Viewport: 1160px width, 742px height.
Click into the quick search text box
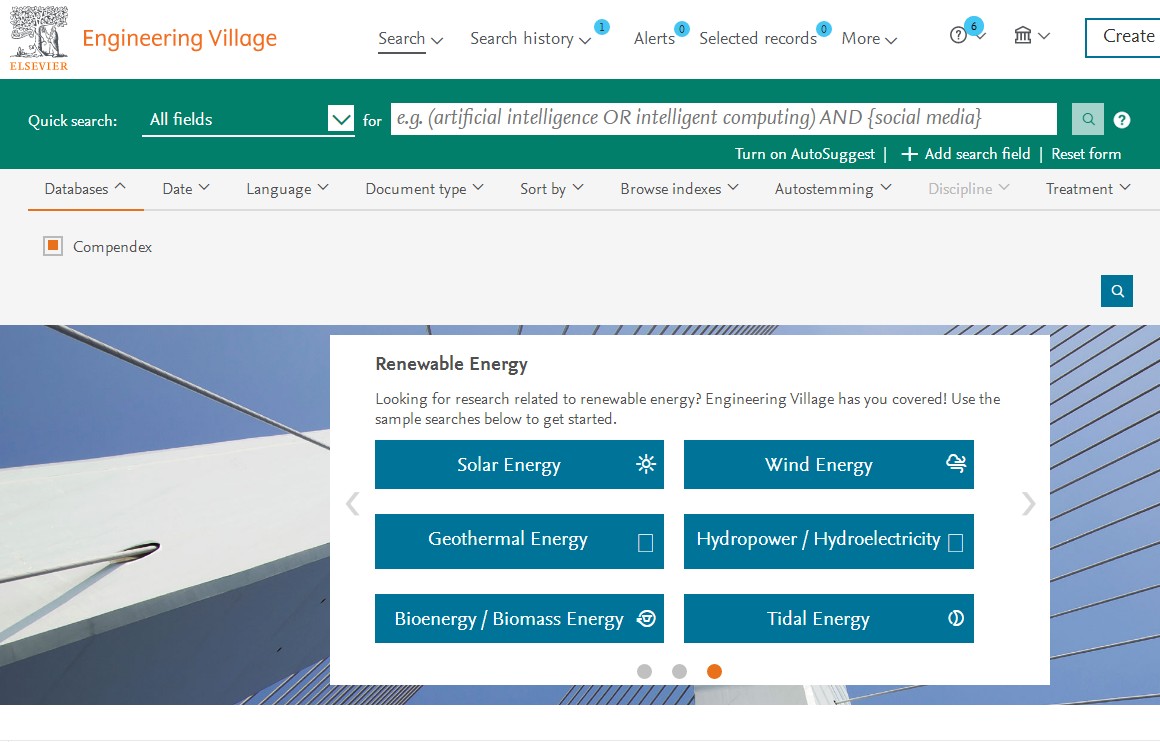tap(724, 118)
